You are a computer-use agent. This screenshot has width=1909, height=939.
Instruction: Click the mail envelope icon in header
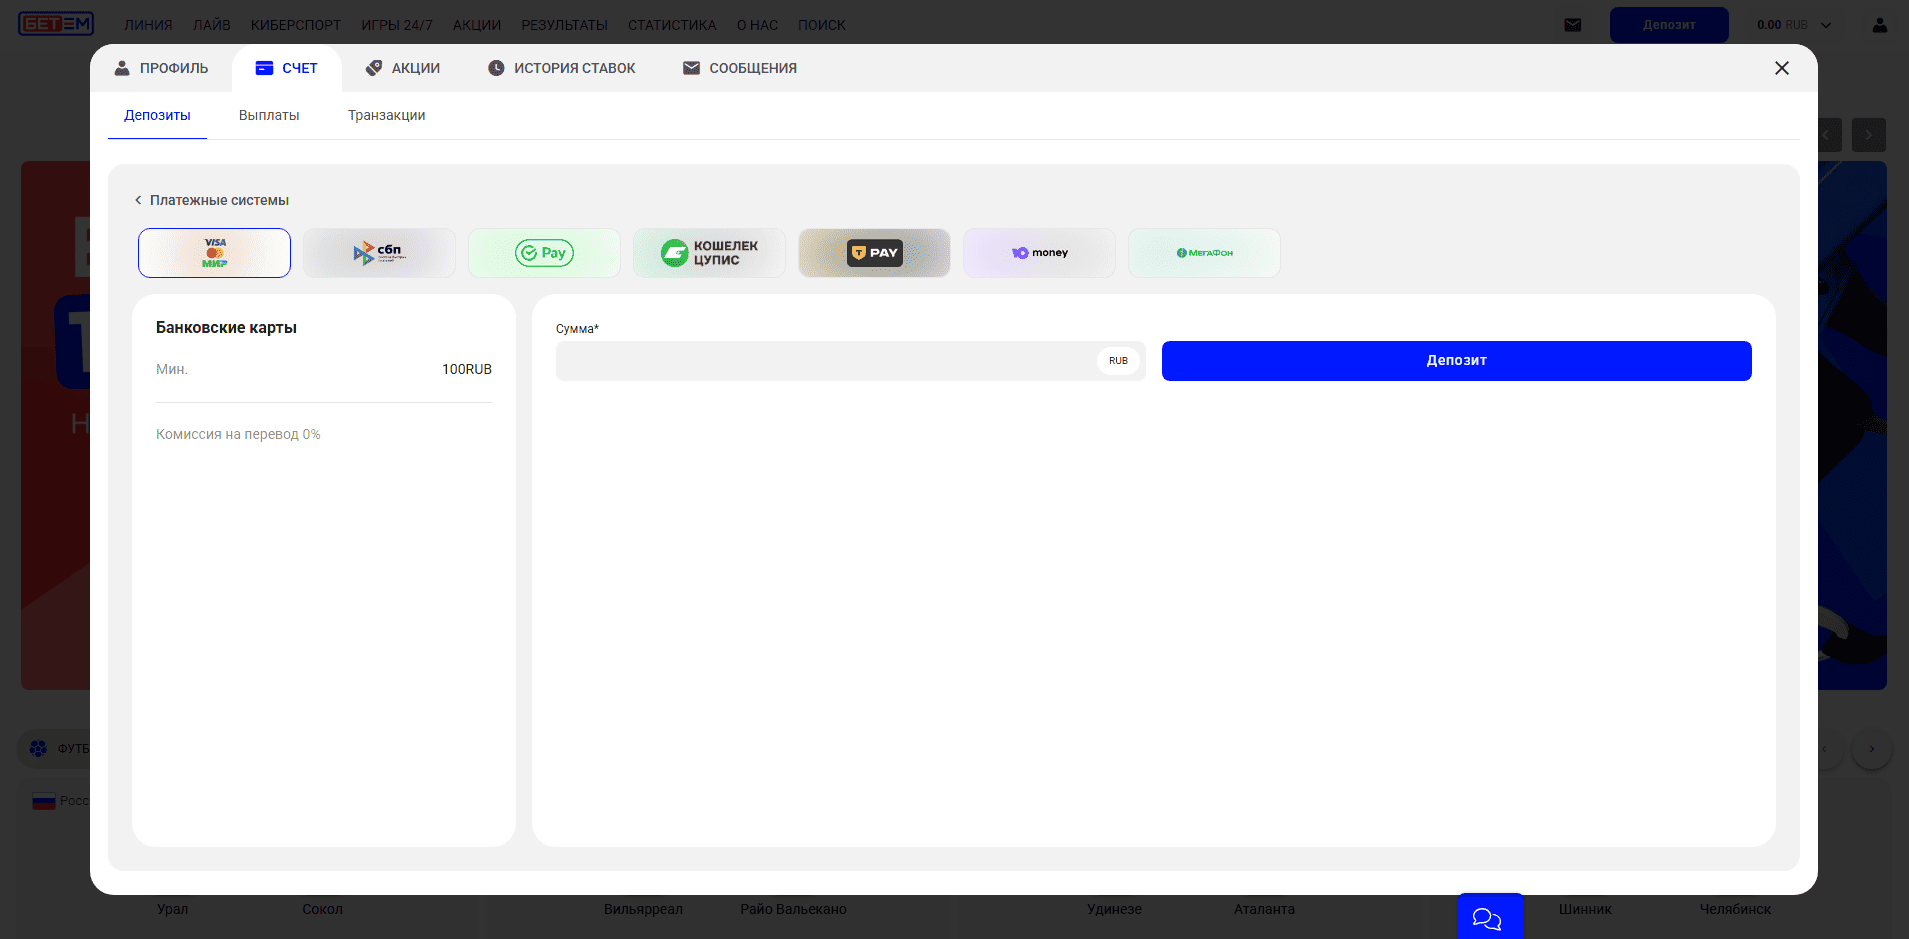(x=1573, y=25)
